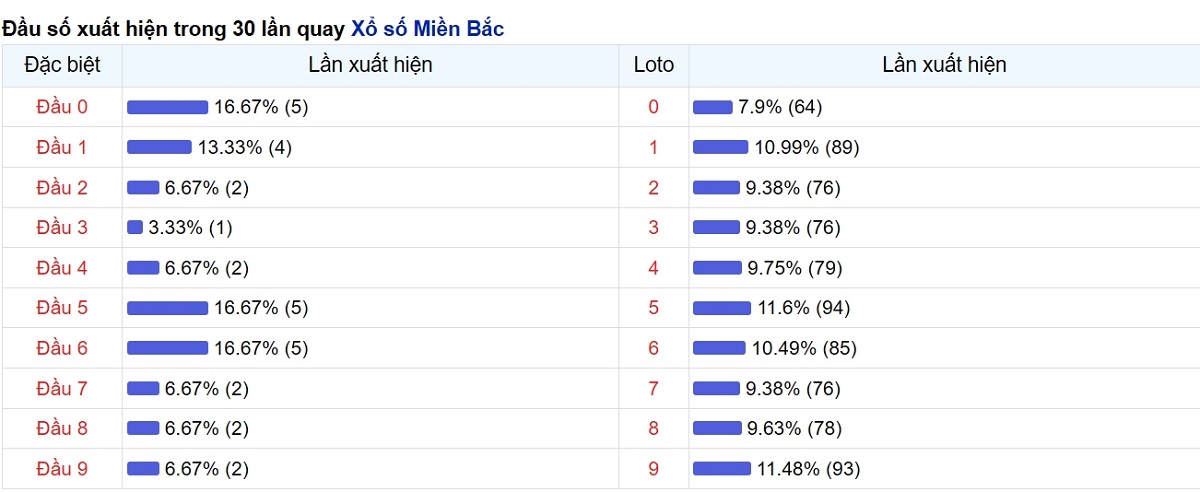Screen dimensions: 1200x492
Task: Select Loto number 1 in the table
Action: 654,147
